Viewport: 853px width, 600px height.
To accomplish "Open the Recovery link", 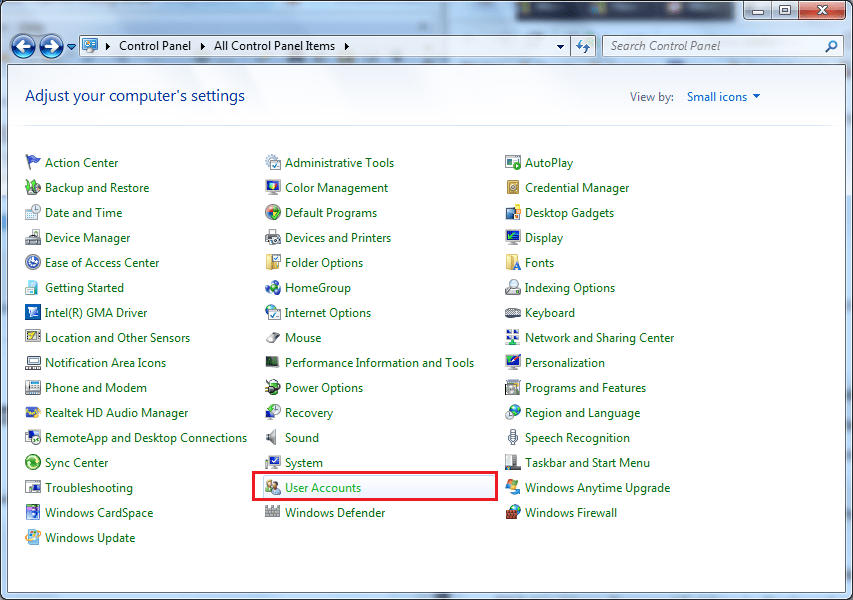I will [308, 413].
